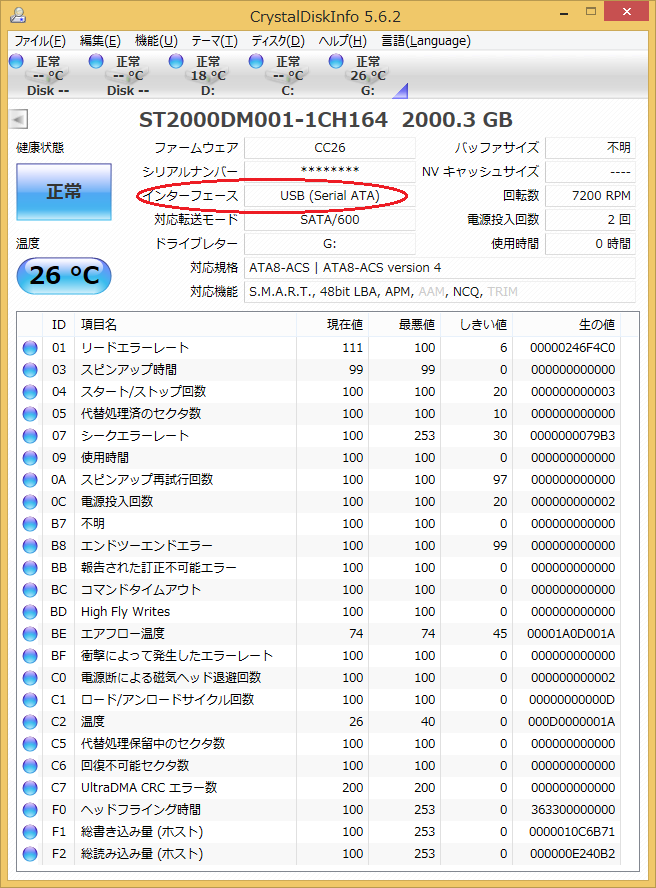
Task: Click the power-on hours field 0 時間
Action: (x=590, y=244)
